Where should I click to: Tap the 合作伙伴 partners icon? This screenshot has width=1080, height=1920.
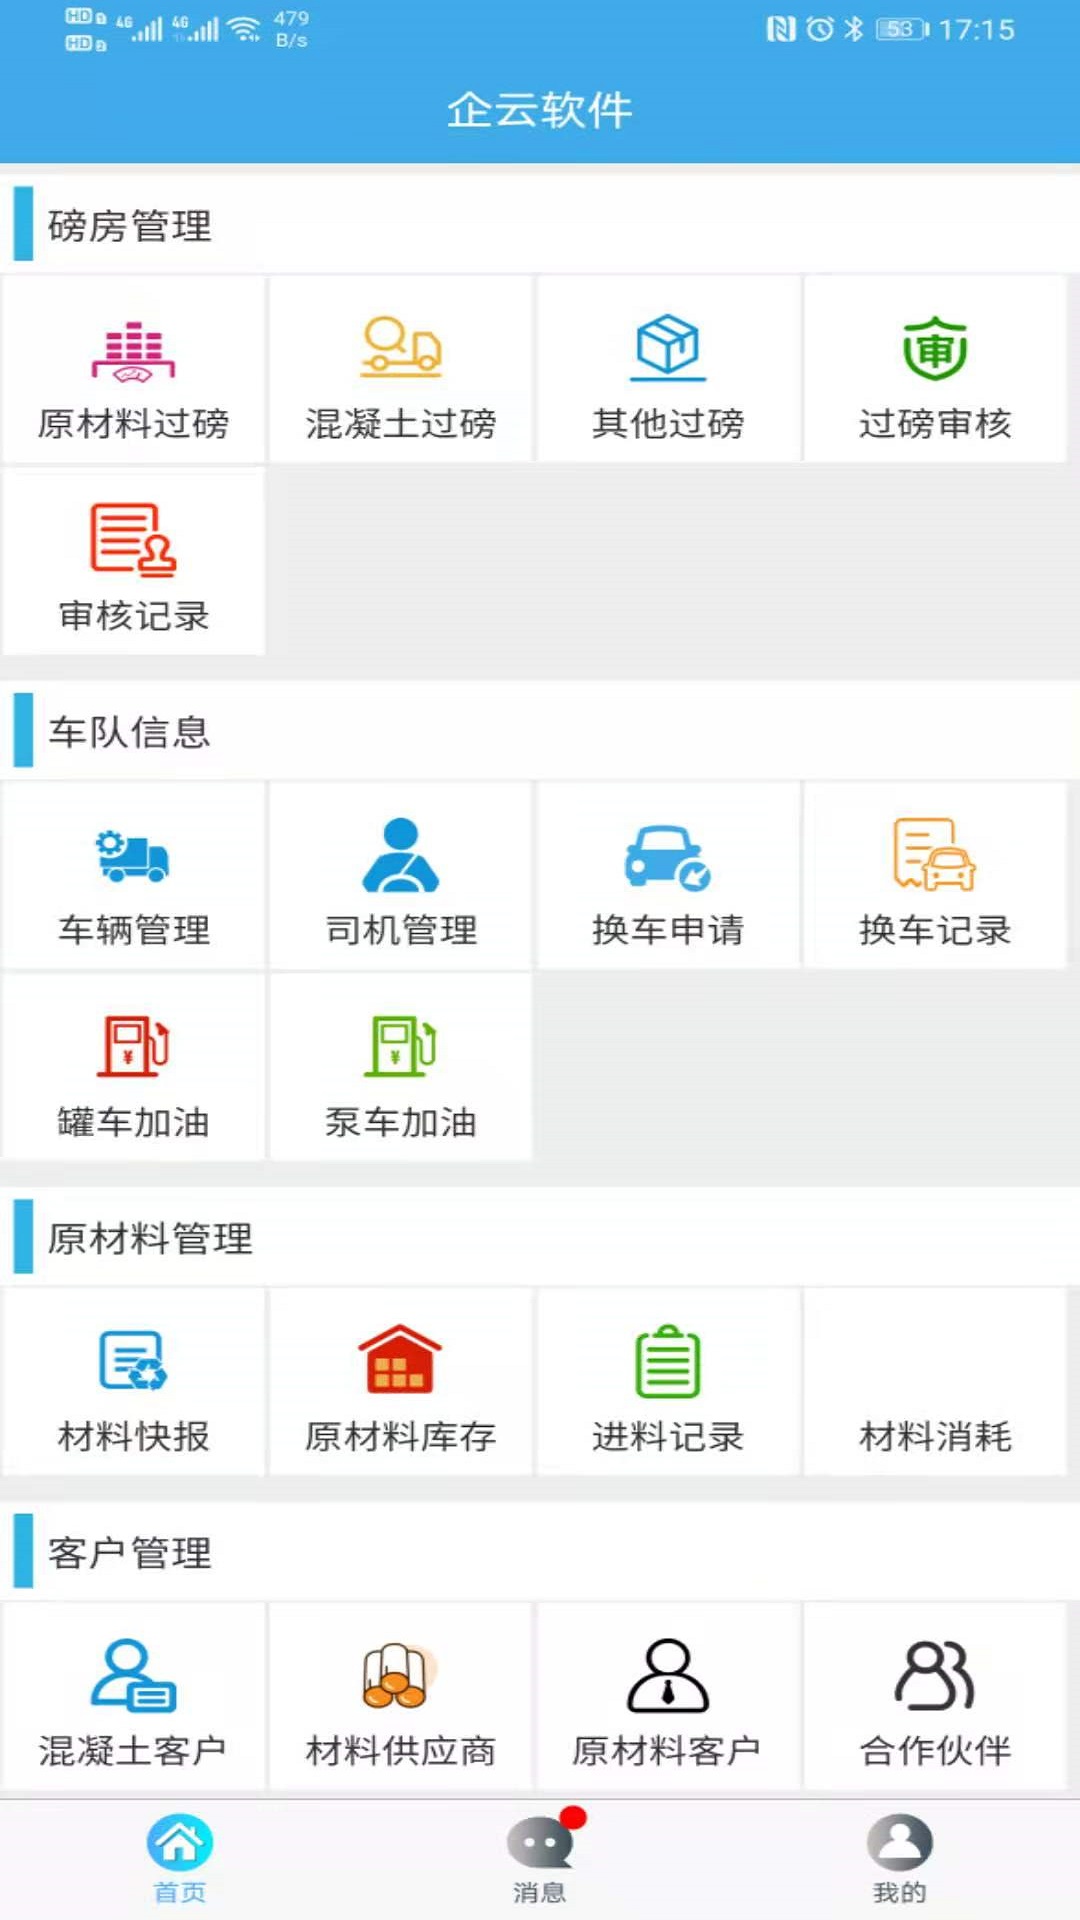(x=935, y=1676)
